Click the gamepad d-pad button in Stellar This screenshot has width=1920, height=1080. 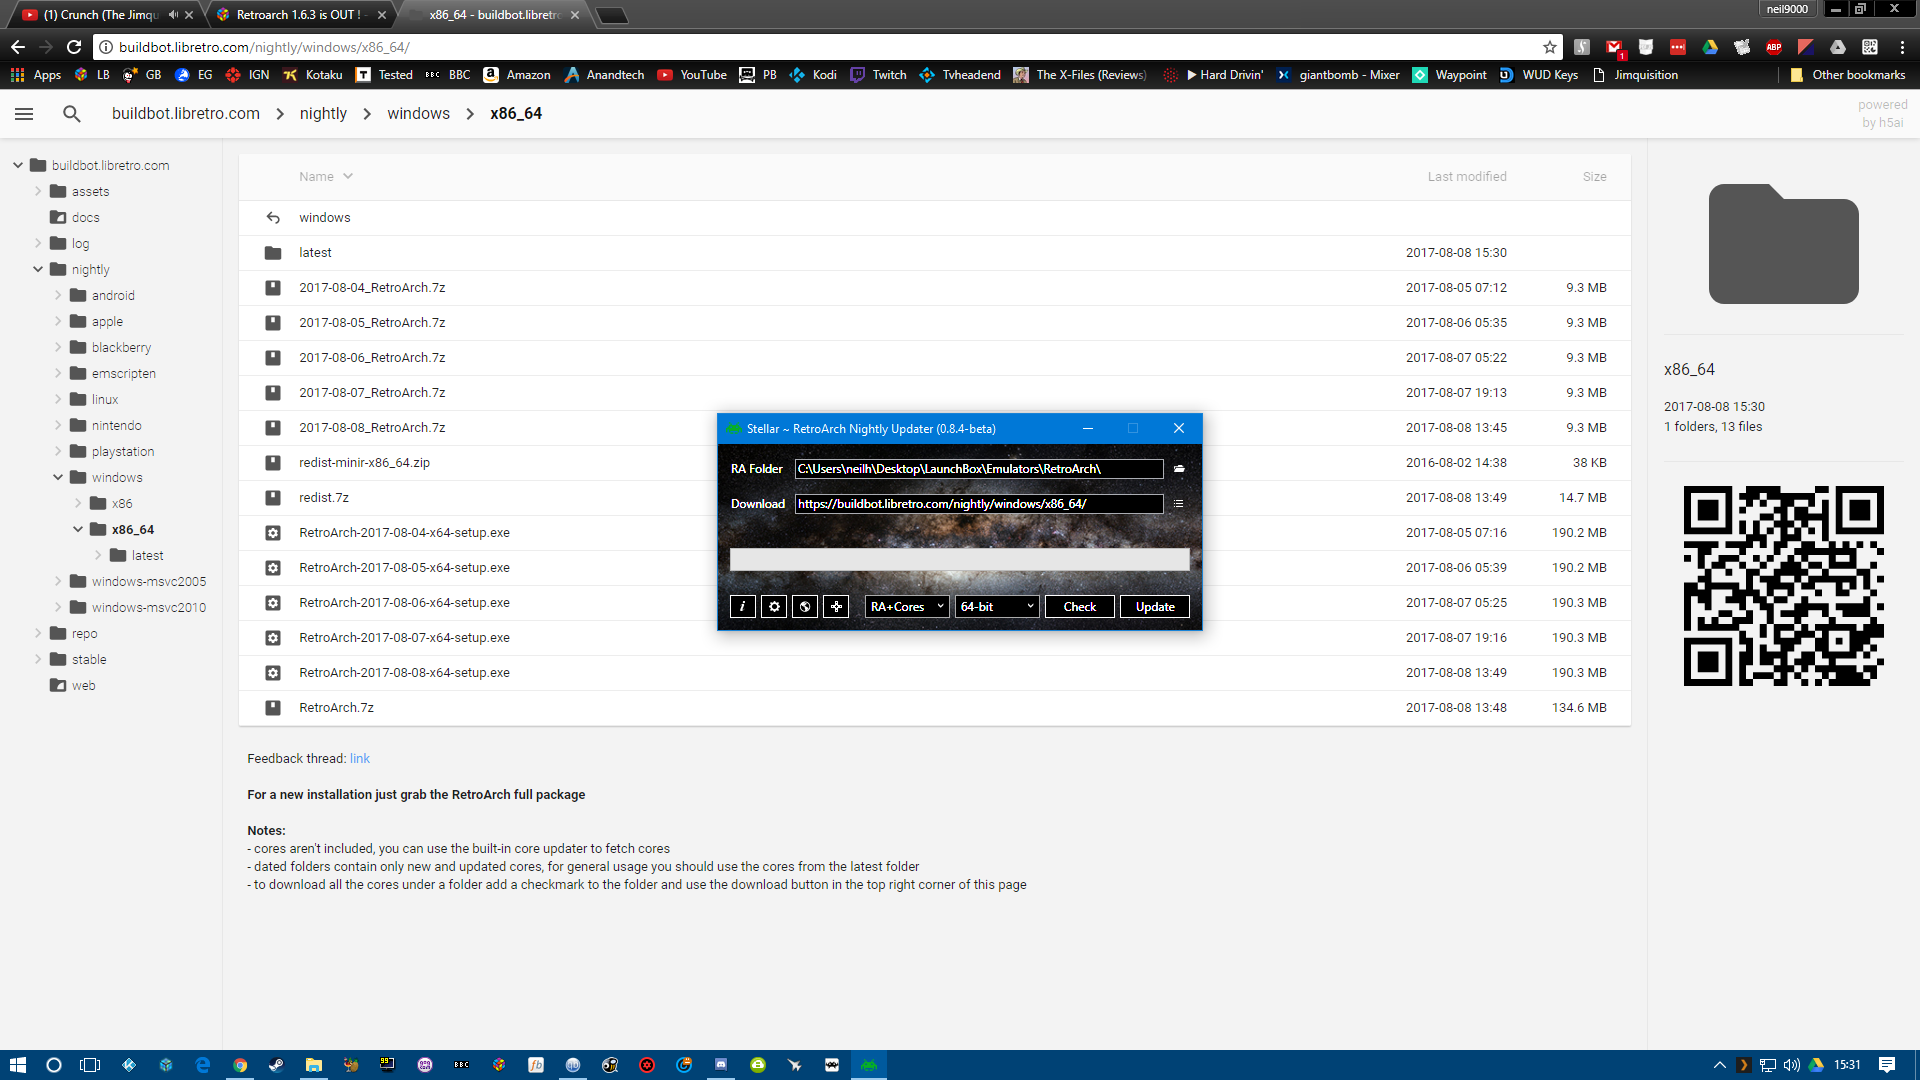836,606
